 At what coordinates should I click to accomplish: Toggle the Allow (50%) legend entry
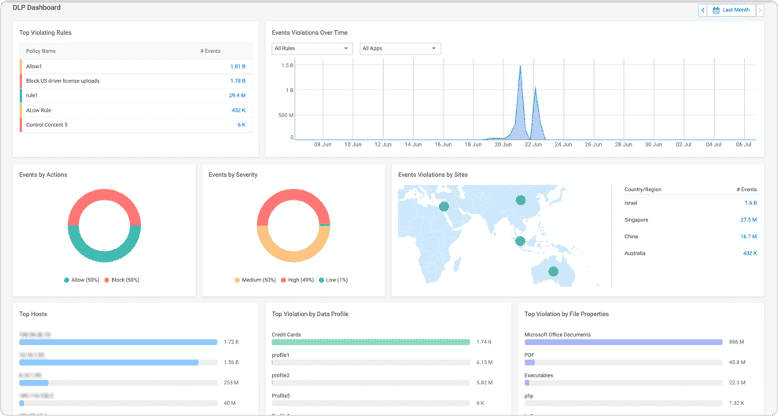click(81, 280)
